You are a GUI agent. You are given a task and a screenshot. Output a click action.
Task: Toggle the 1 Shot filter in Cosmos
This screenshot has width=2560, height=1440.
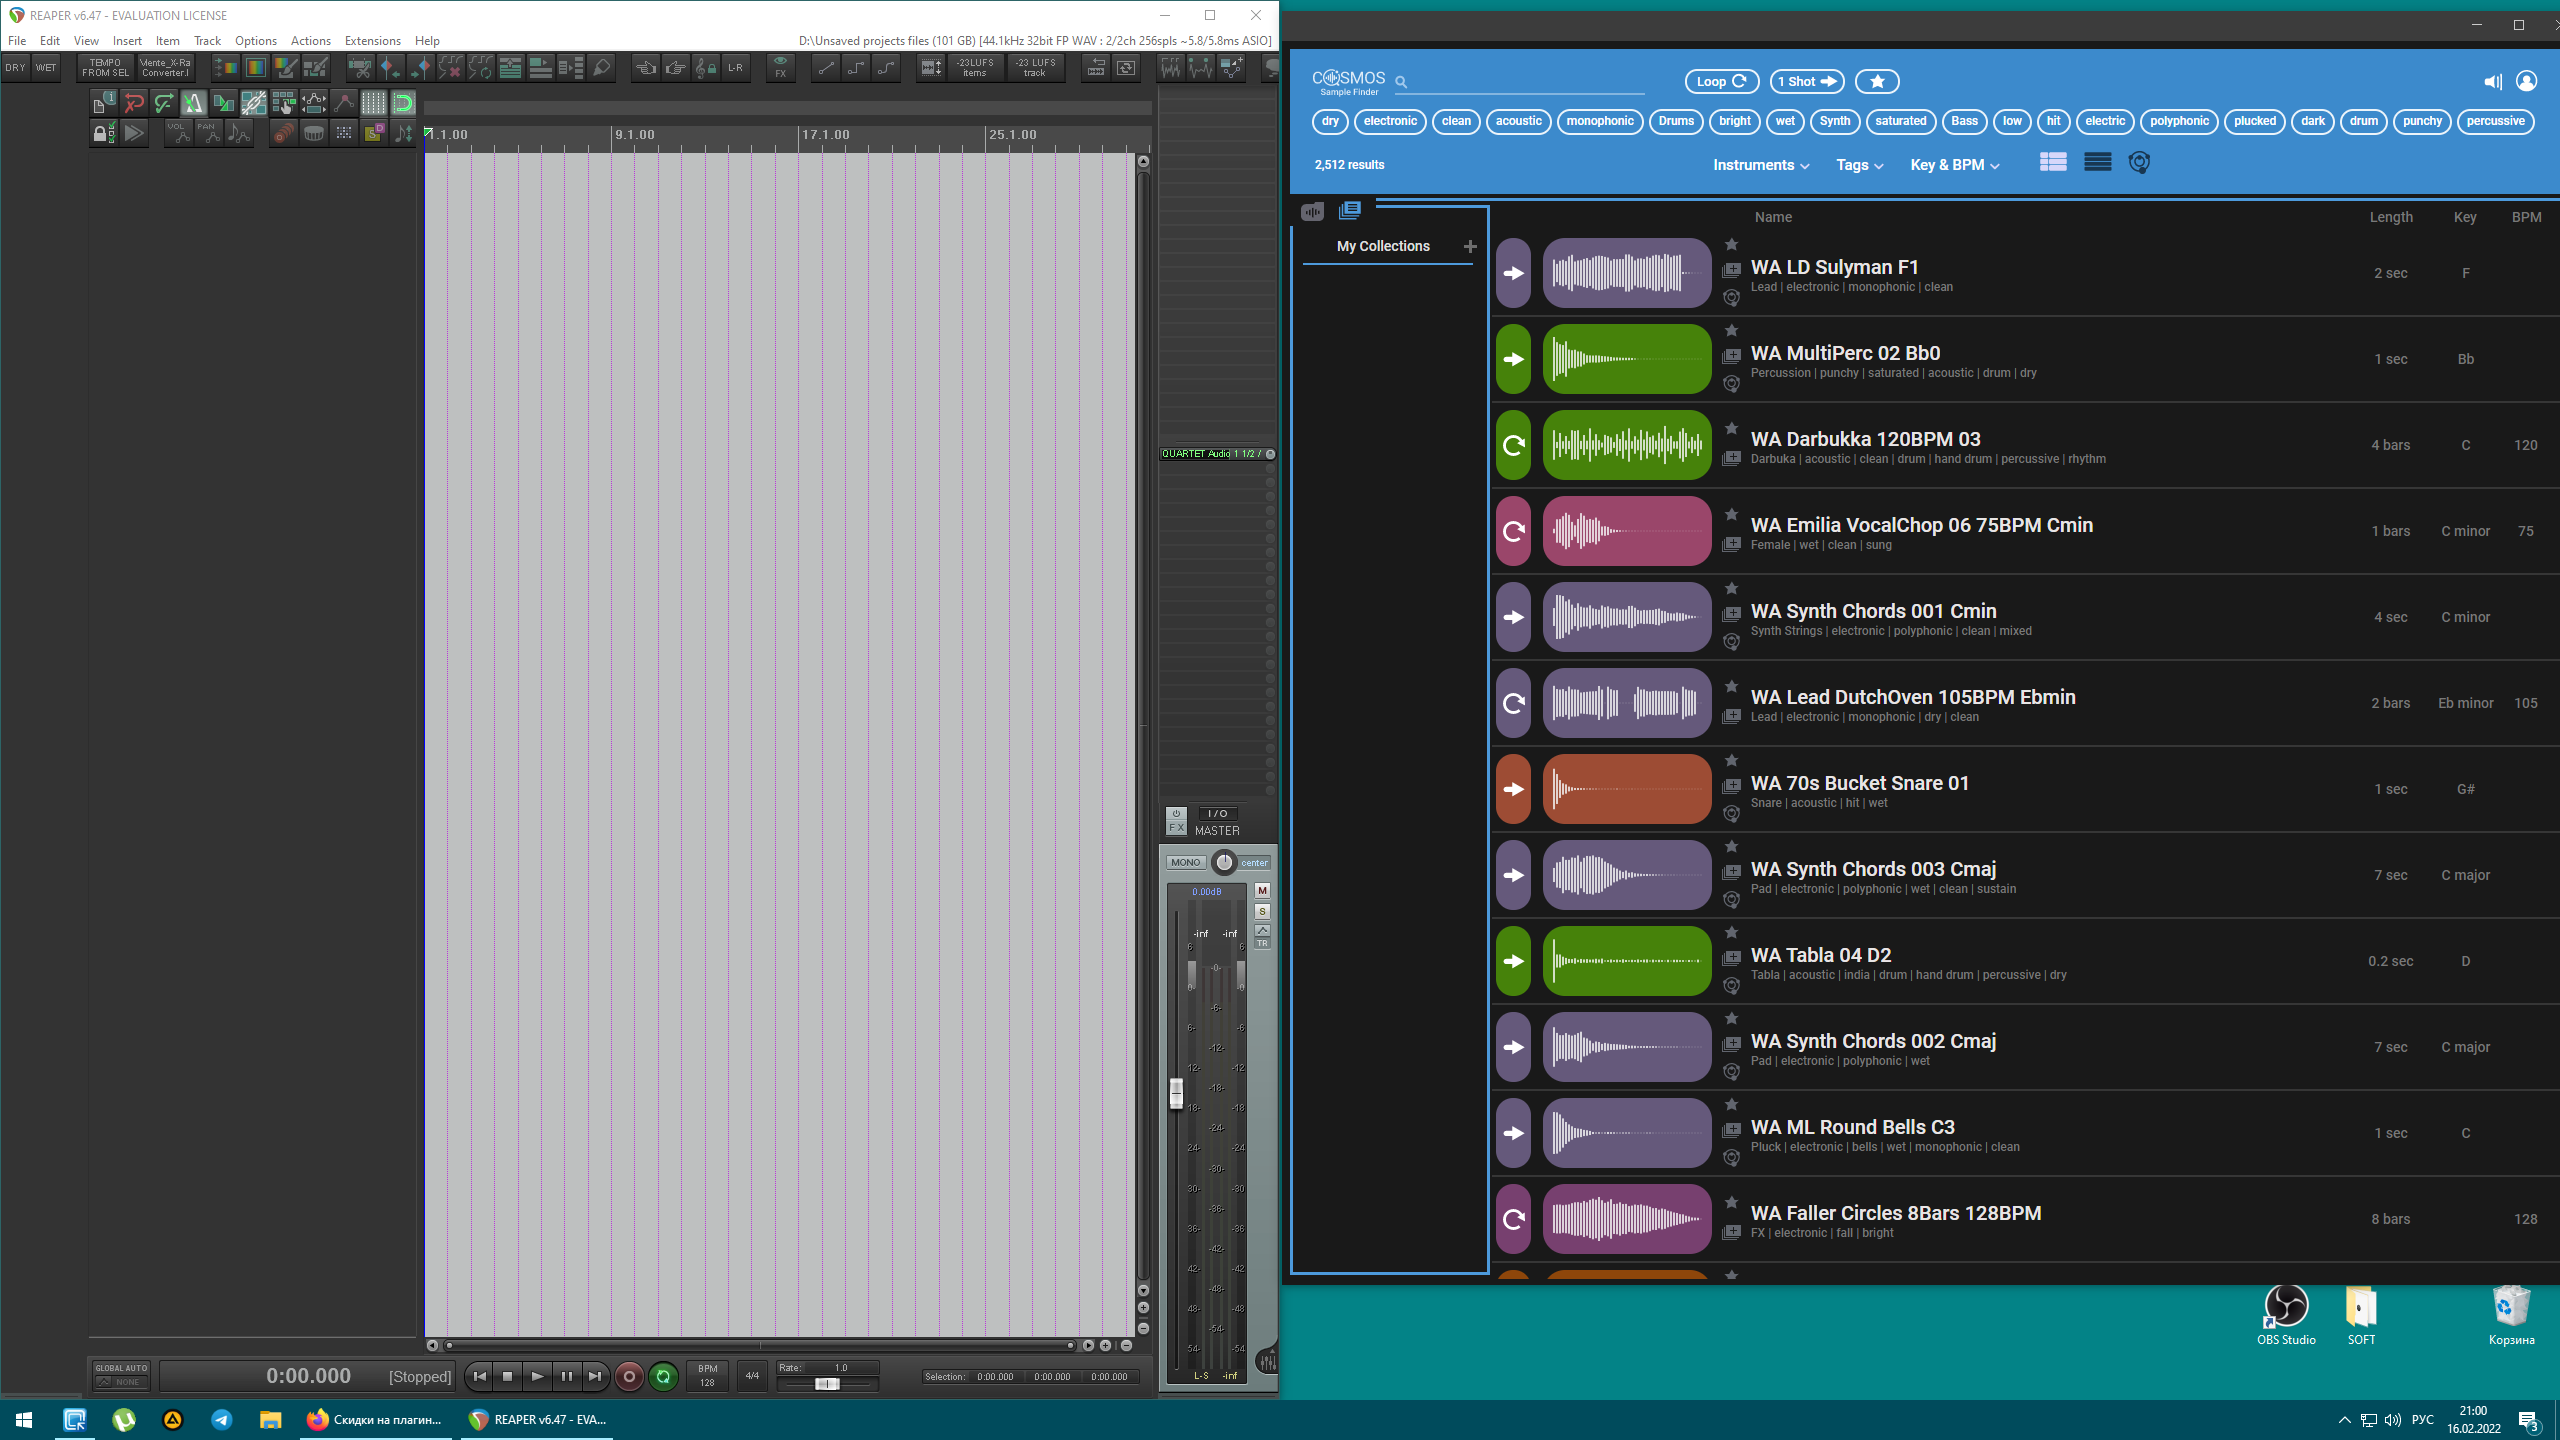point(1807,81)
